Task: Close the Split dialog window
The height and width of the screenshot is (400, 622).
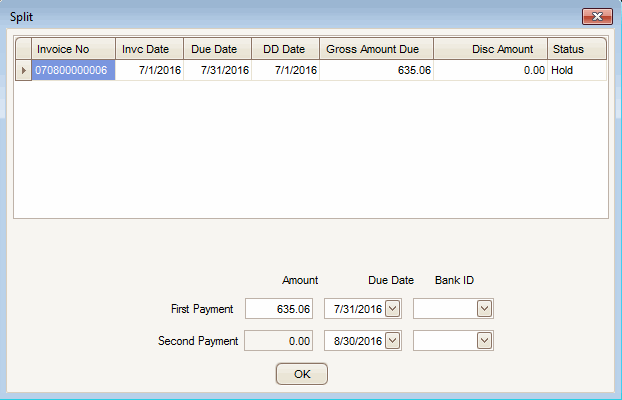Action: (x=596, y=18)
